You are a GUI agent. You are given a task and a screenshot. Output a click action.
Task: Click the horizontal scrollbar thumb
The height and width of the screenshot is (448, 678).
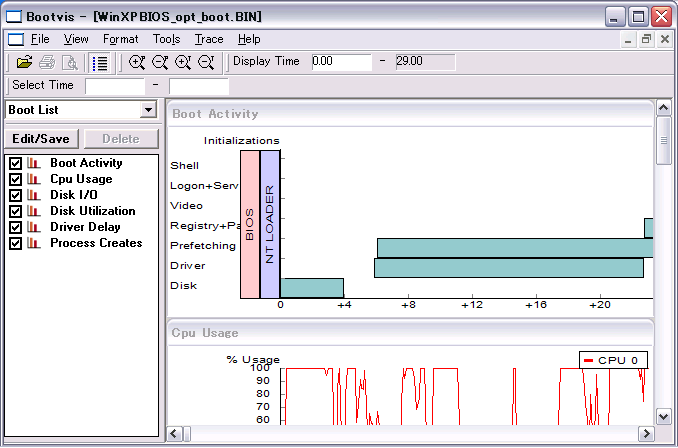[x=187, y=433]
